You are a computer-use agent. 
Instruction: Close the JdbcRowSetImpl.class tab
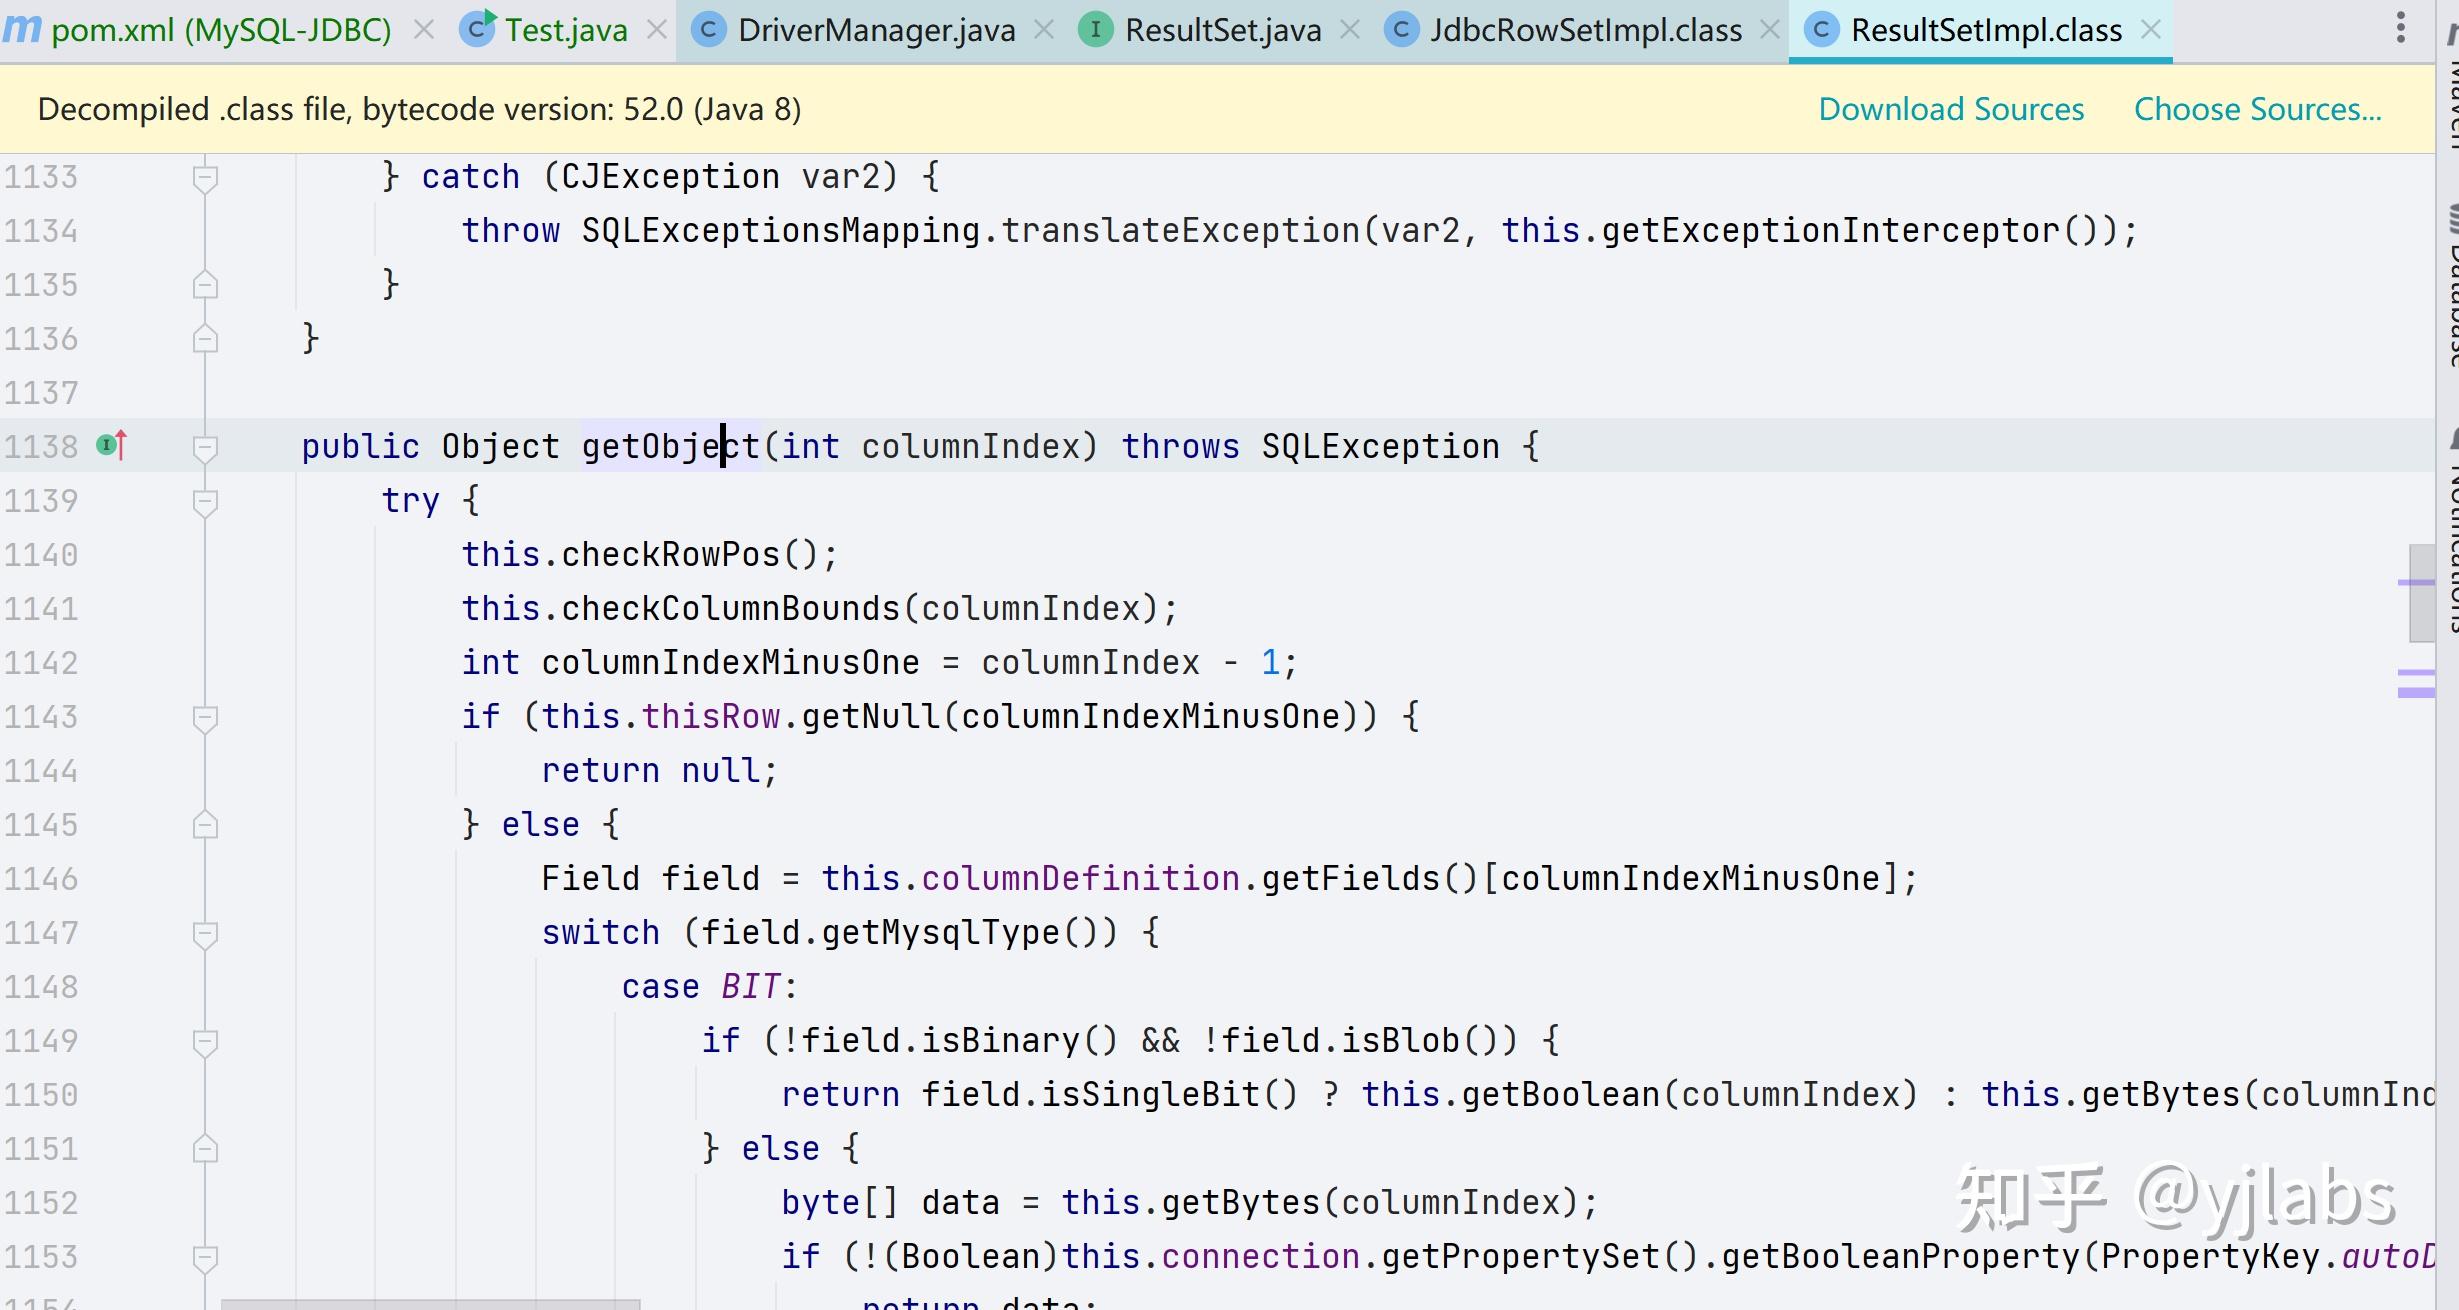pyautogui.click(x=1770, y=30)
